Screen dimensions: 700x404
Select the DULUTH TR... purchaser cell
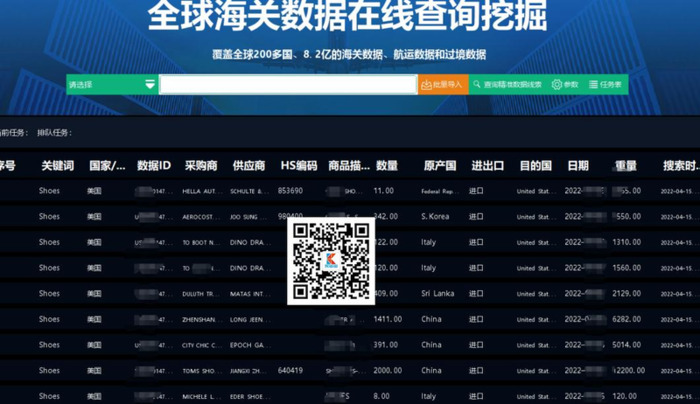[x=201, y=294]
